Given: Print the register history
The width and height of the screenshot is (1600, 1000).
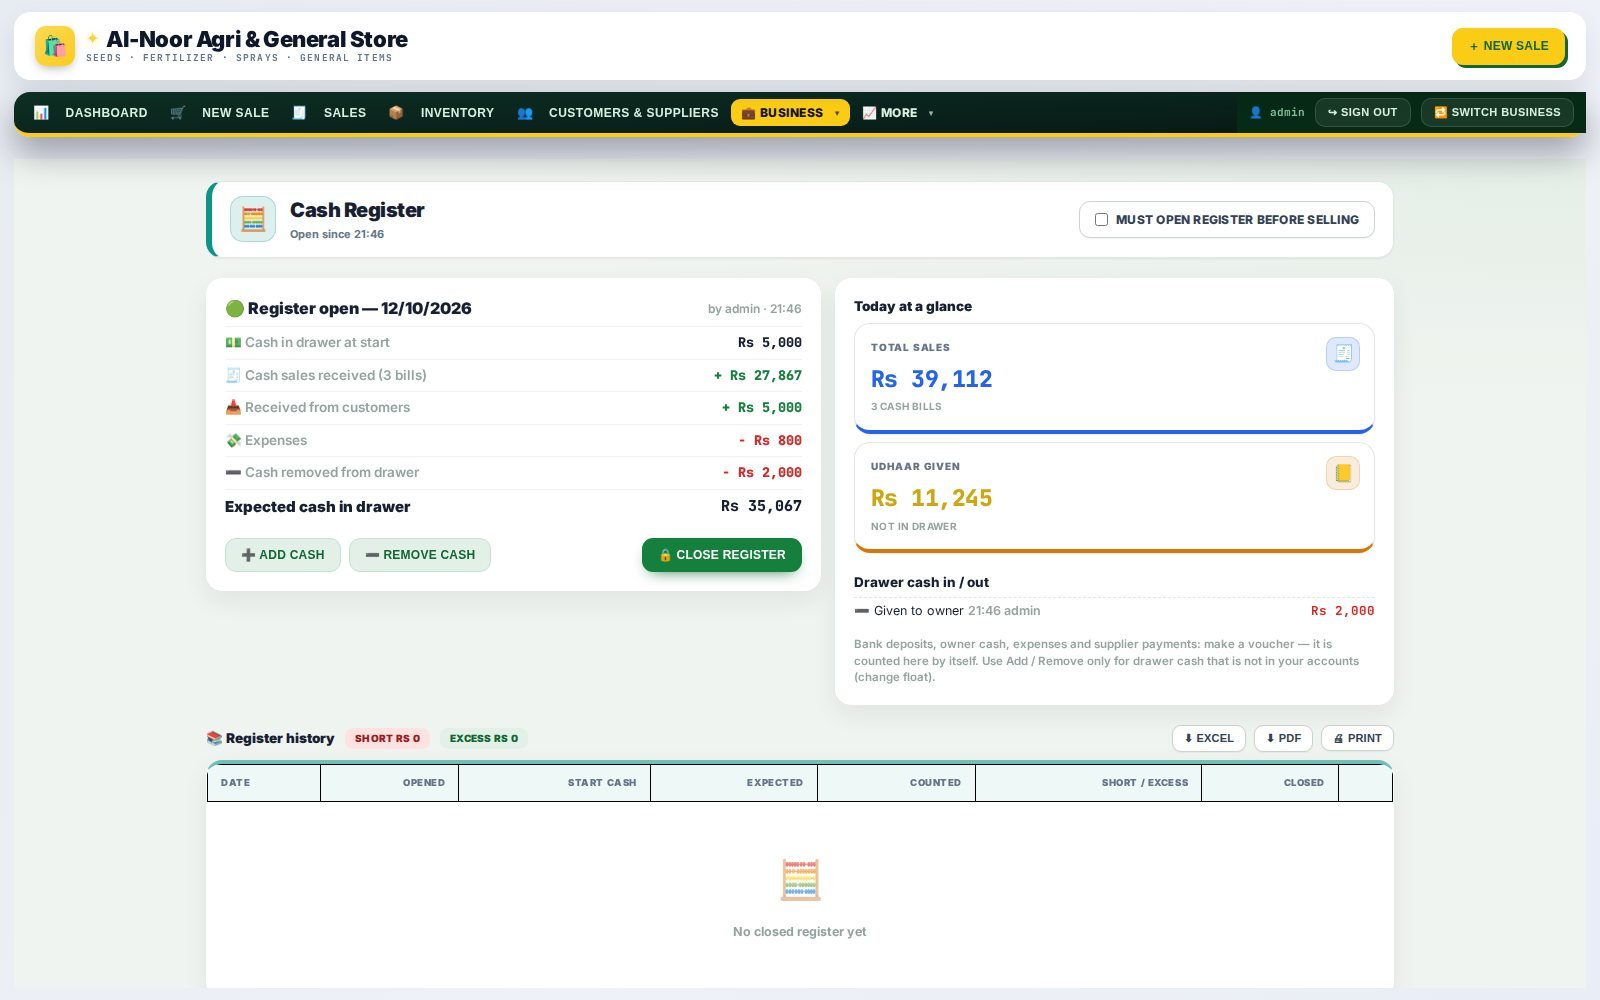Looking at the screenshot, I should [1357, 738].
